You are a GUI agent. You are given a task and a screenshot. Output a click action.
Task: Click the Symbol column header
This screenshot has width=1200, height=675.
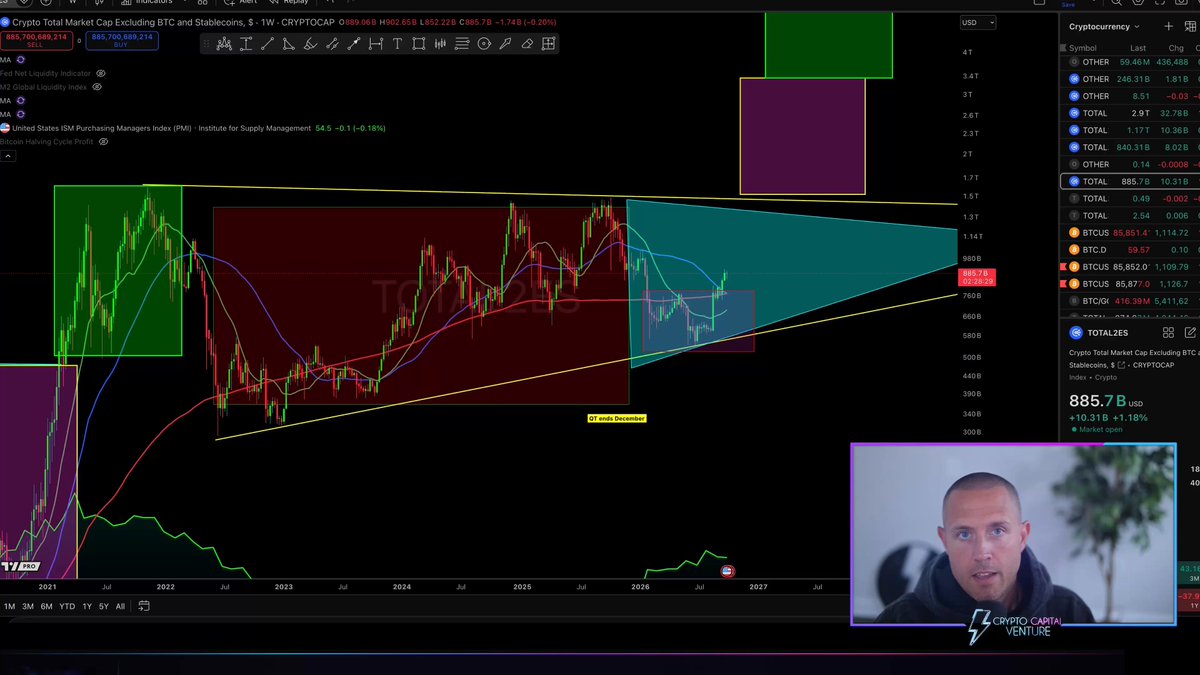coord(1083,47)
